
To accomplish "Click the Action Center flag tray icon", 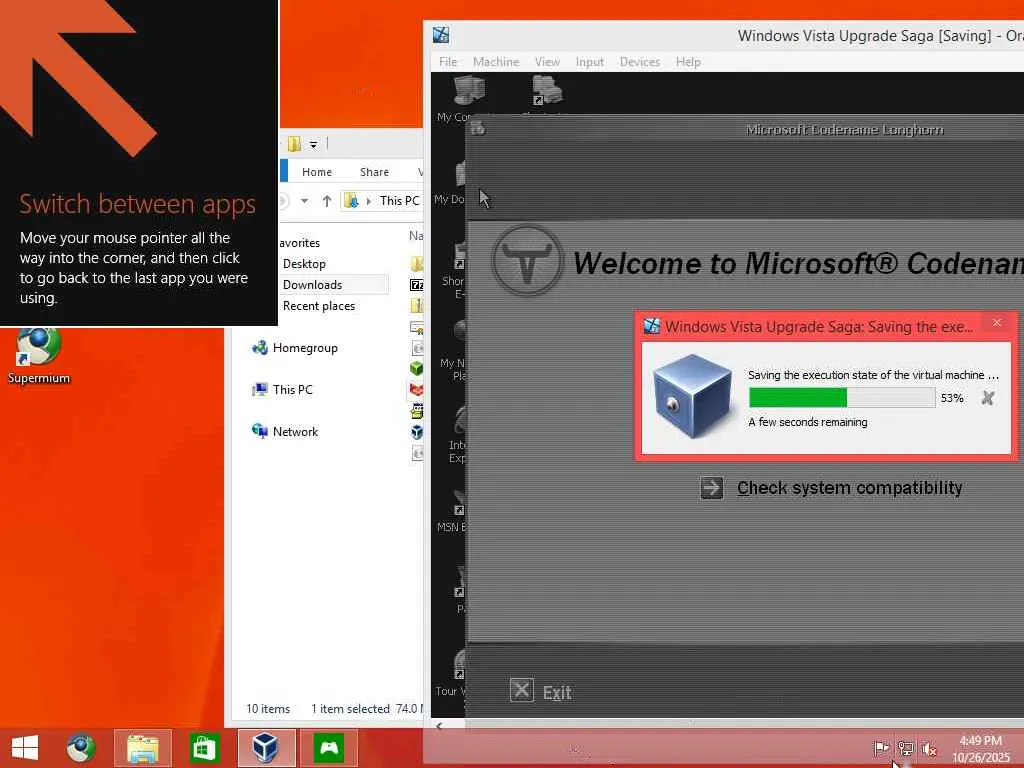I will 881,748.
